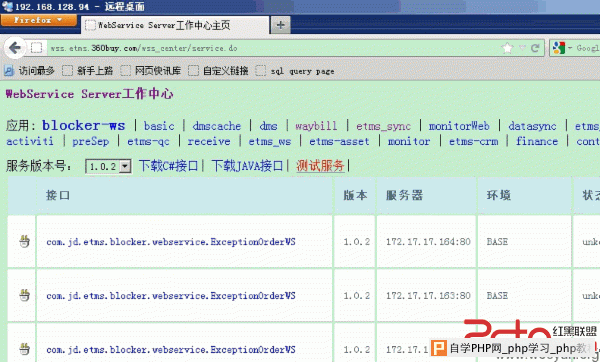This screenshot has height=362, width=600.
Task: Click the site identity icon in address bar
Action: 36,48
